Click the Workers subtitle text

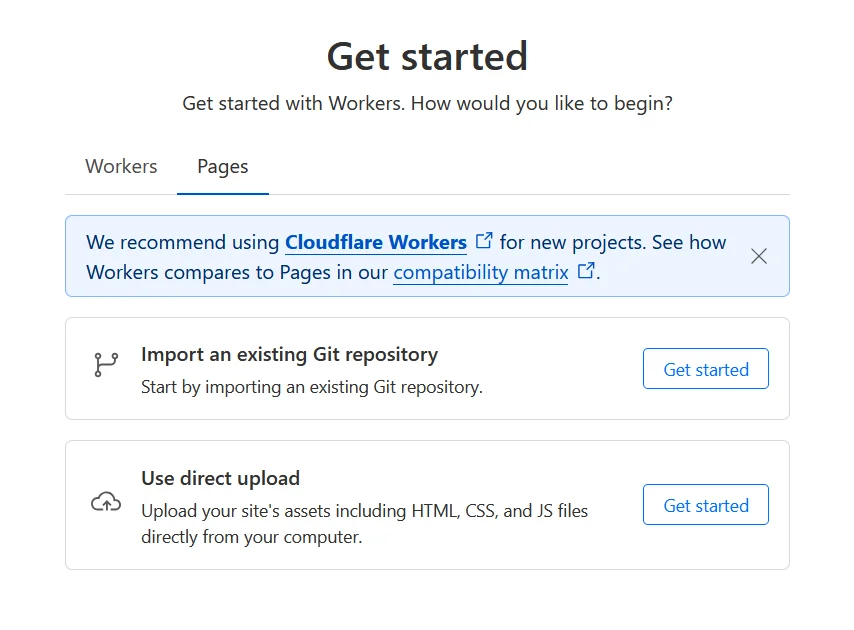coord(427,103)
